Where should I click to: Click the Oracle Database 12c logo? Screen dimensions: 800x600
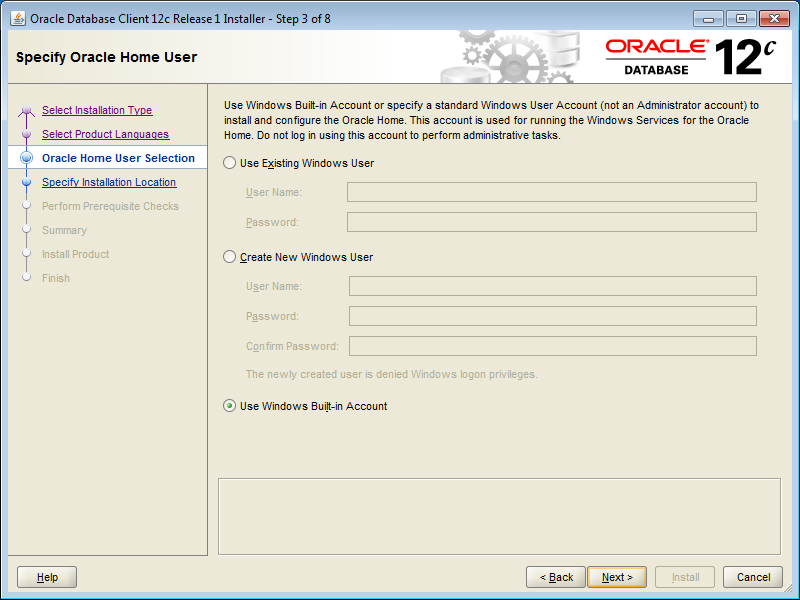[x=691, y=57]
